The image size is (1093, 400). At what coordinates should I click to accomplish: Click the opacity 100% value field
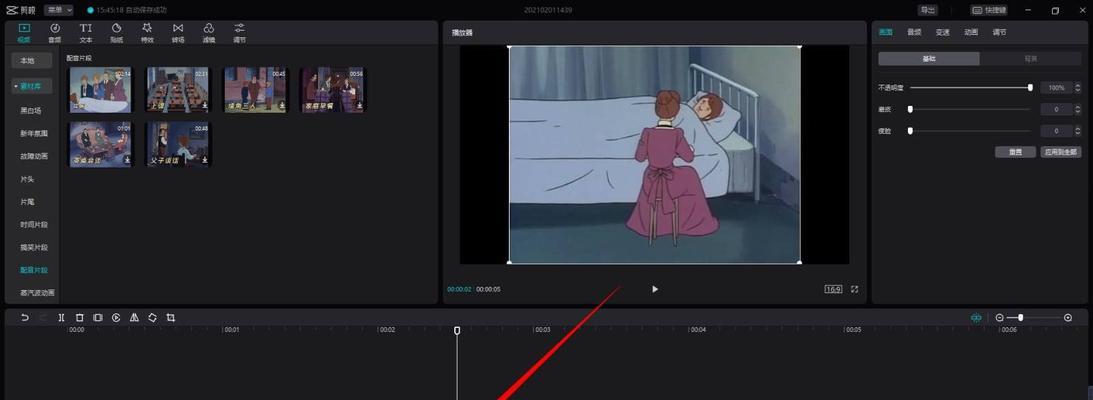tap(1057, 88)
